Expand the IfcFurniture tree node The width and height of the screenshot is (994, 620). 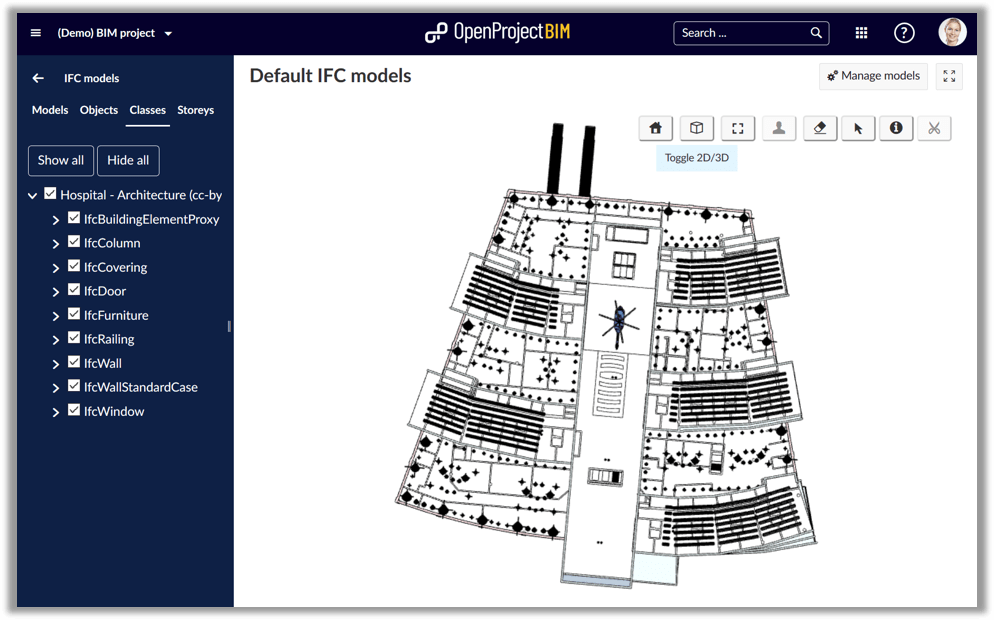pyautogui.click(x=56, y=314)
